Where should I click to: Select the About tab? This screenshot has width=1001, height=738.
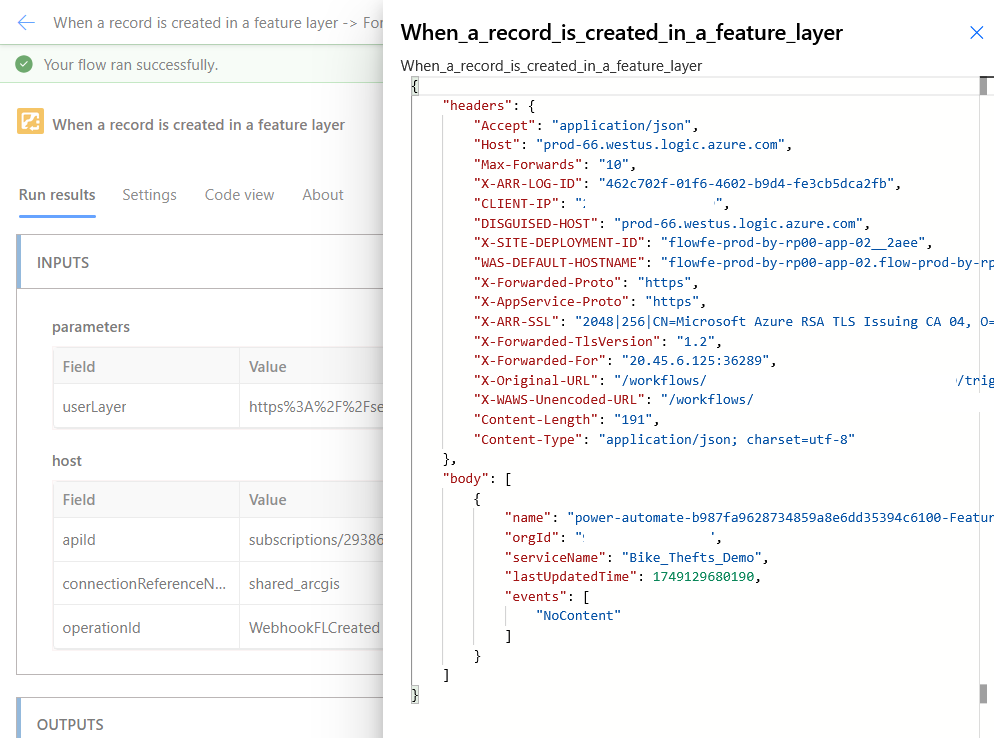[322, 195]
